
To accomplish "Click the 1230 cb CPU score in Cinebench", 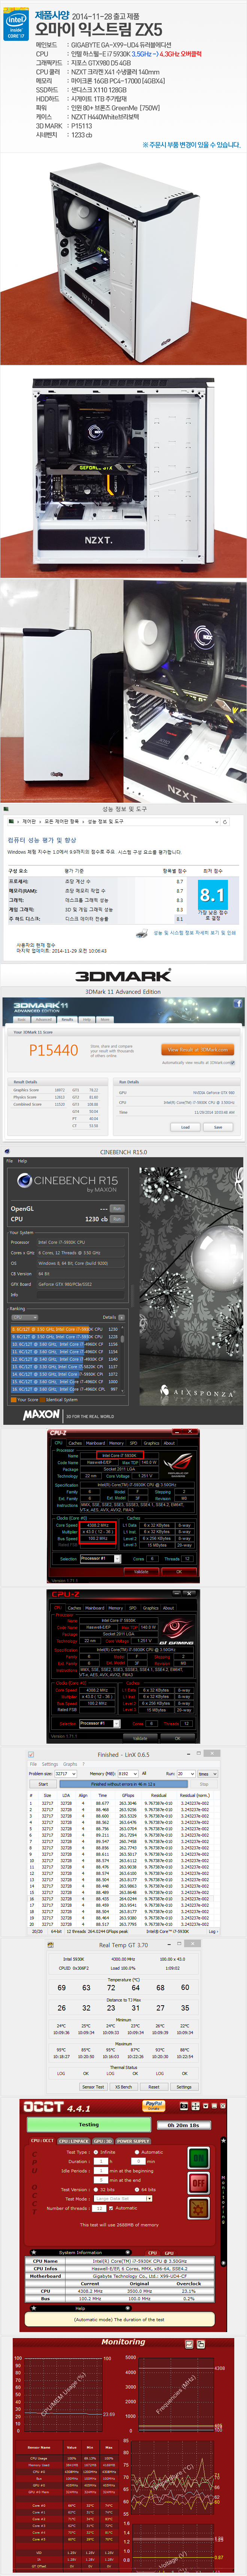I will pyautogui.click(x=97, y=1219).
